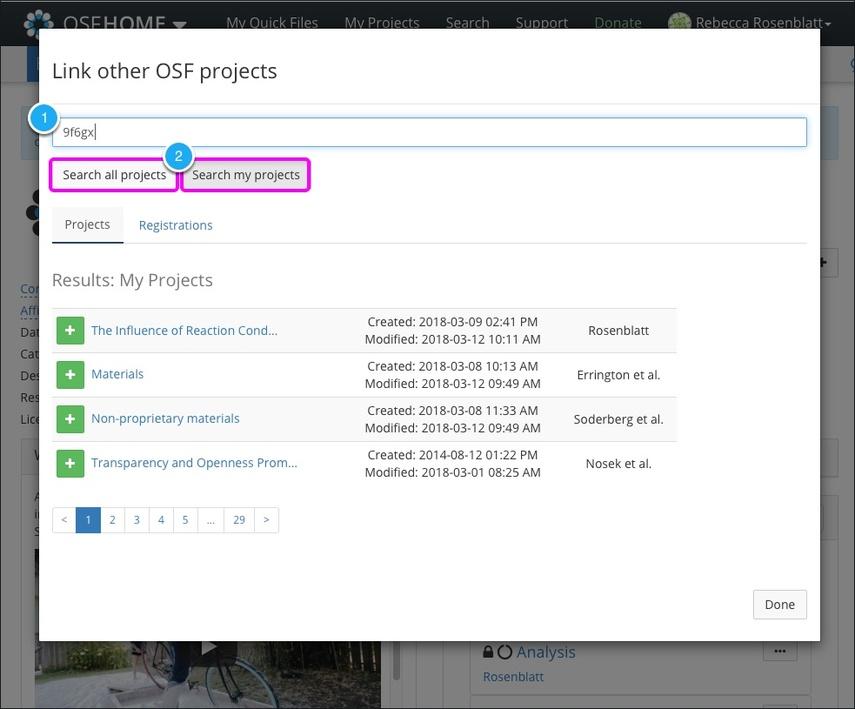
Task: Focus the project search field containing 9f6gx
Action: [429, 132]
